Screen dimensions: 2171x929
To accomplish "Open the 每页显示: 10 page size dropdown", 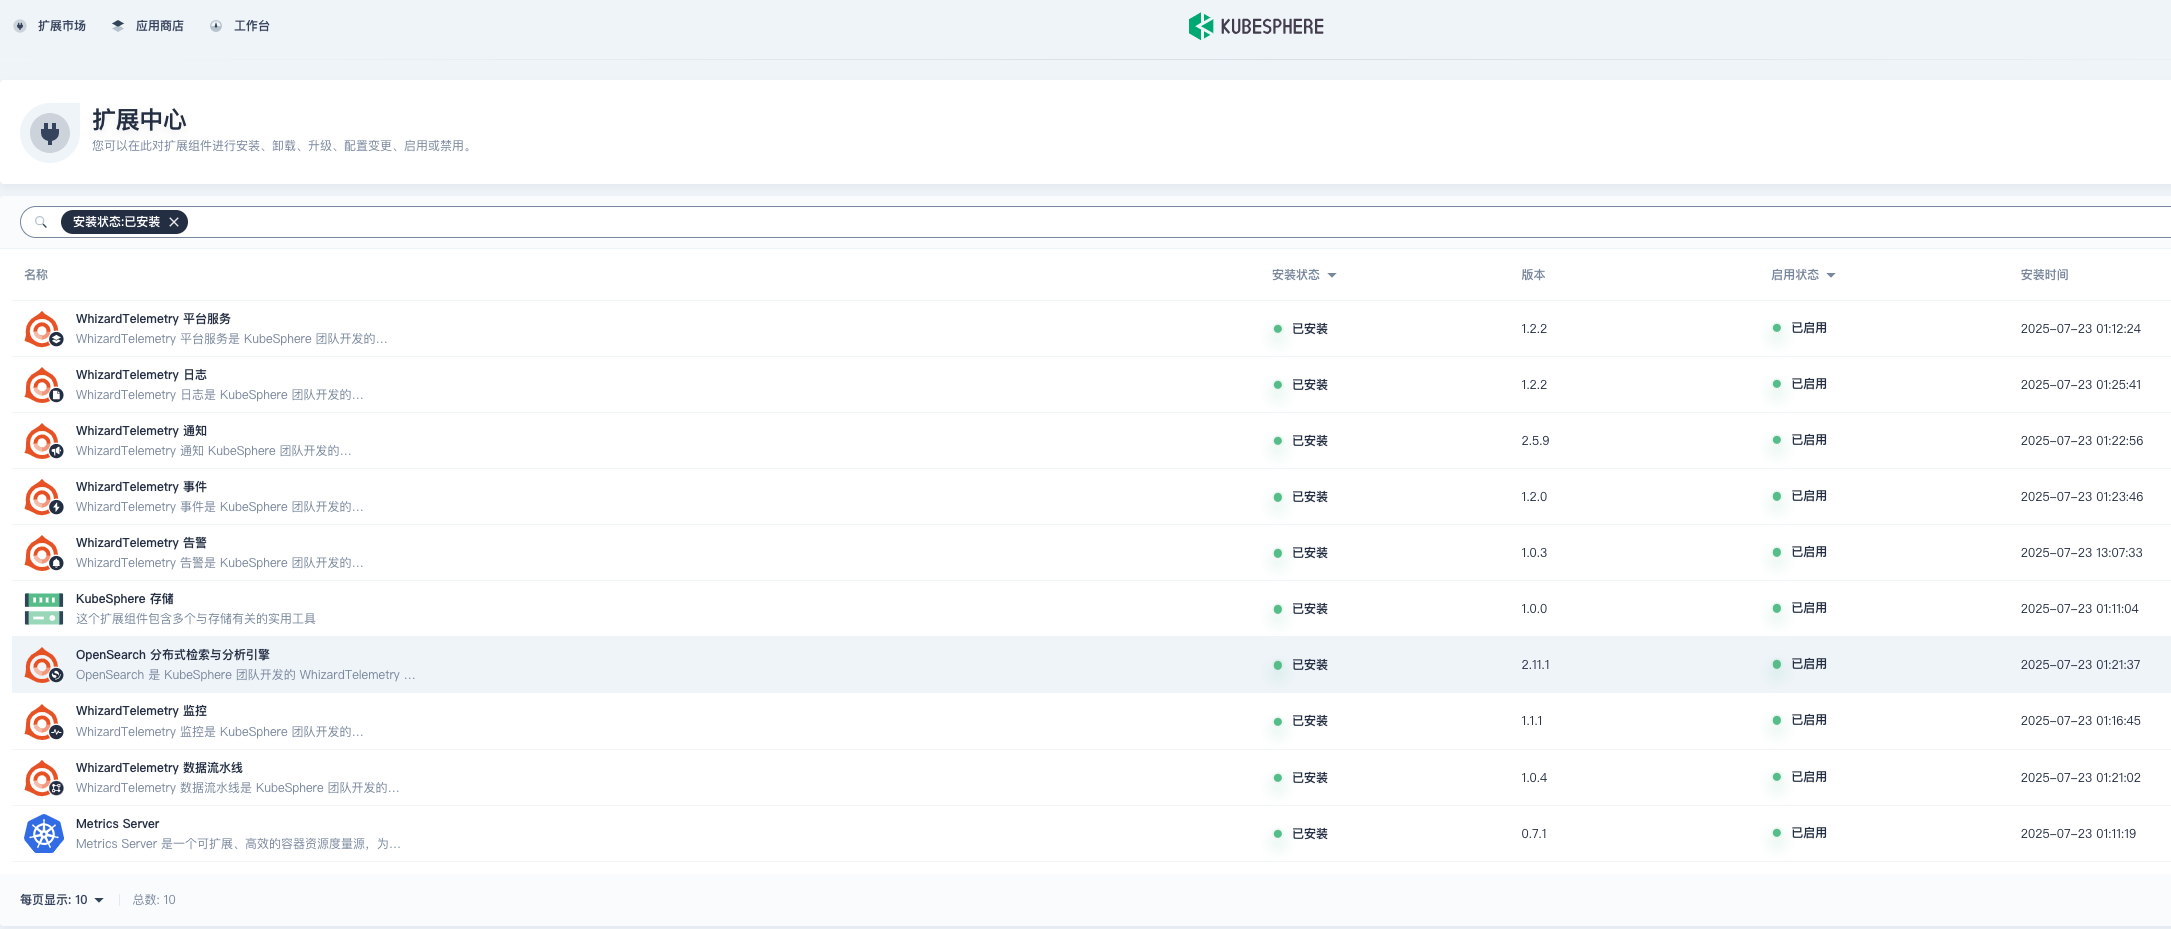I will click(x=62, y=900).
